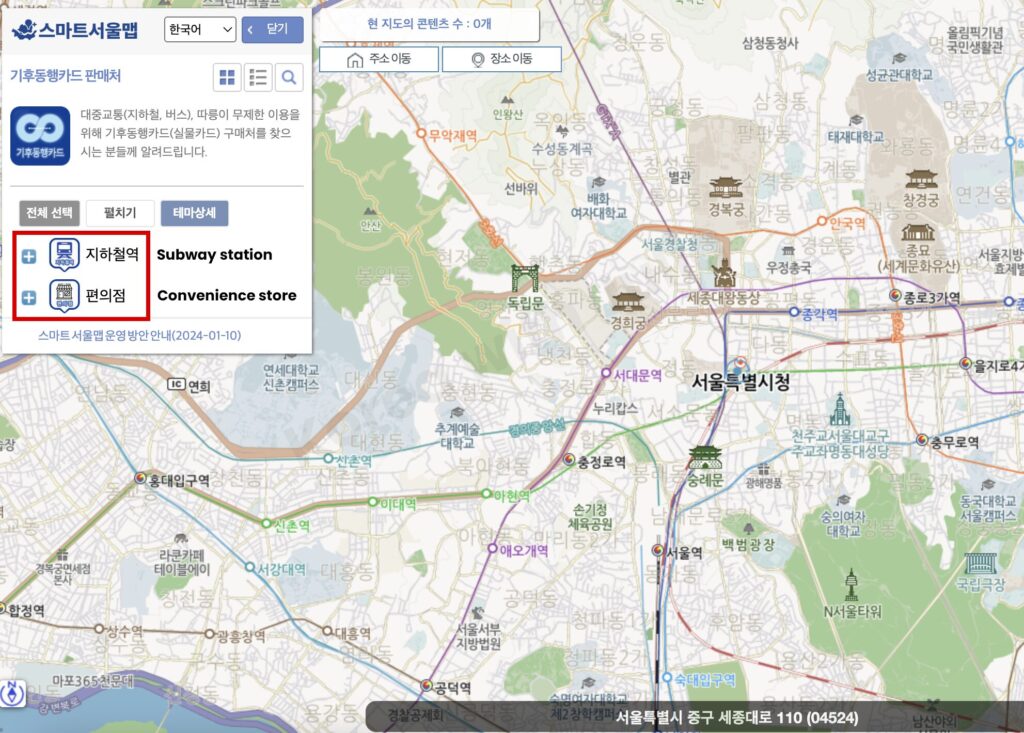Switch to grid view icon
The image size is (1024, 733).
click(x=227, y=78)
